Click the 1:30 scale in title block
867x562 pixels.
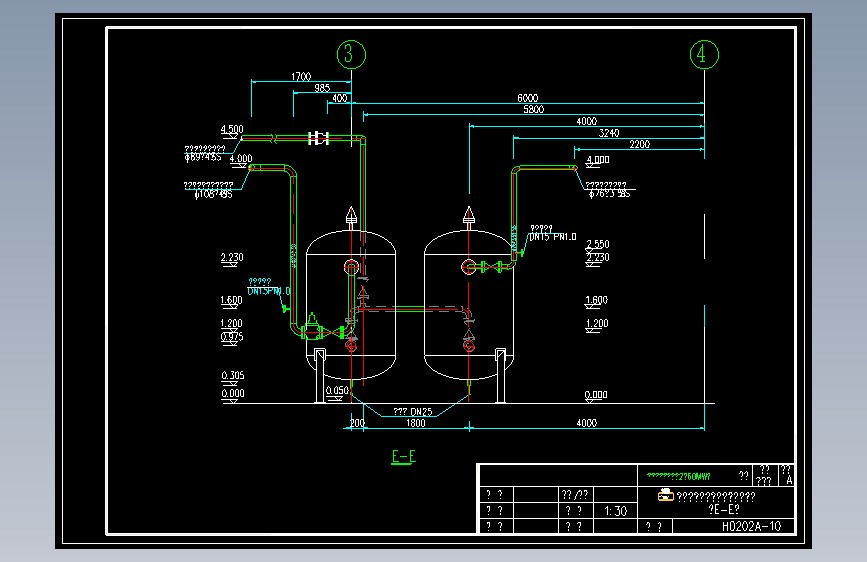tap(615, 511)
